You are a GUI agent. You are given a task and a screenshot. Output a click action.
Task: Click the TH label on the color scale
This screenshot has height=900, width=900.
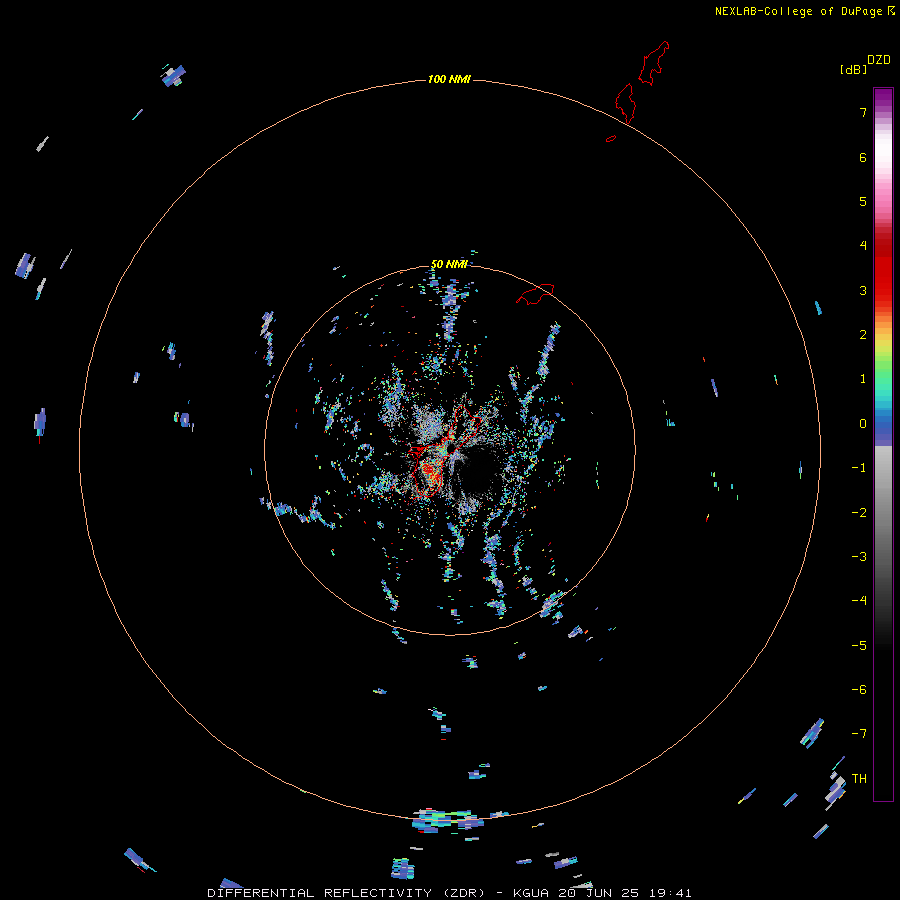coord(859,779)
